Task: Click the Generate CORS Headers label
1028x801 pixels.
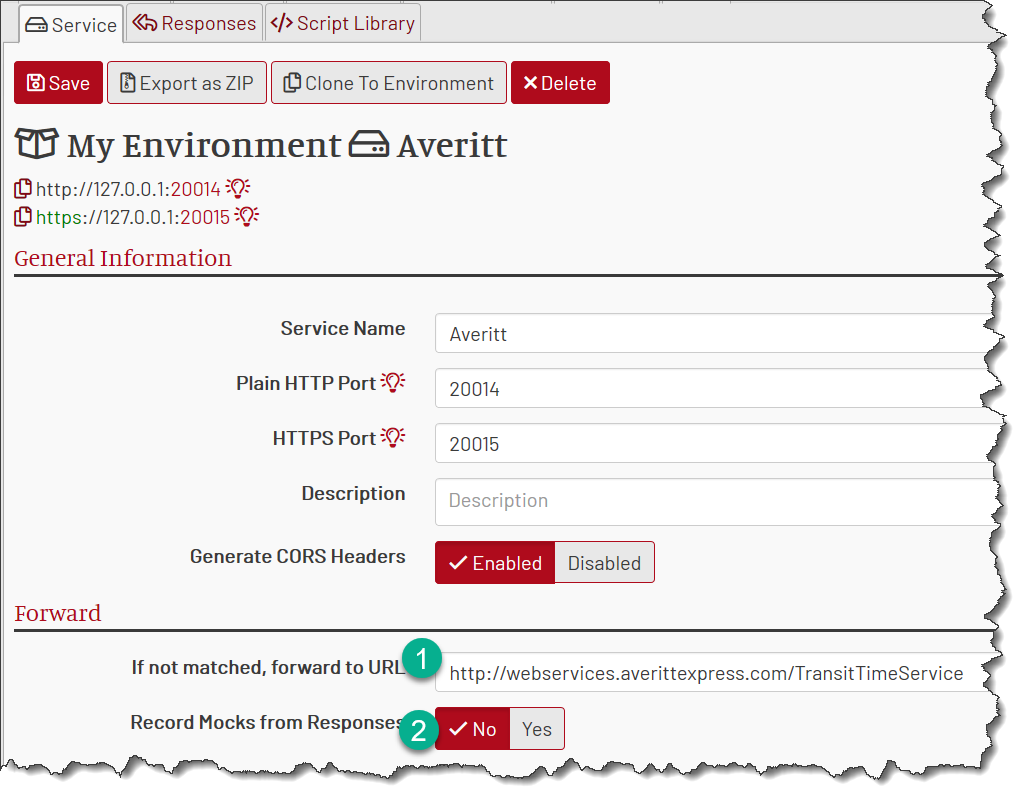Action: (x=298, y=556)
